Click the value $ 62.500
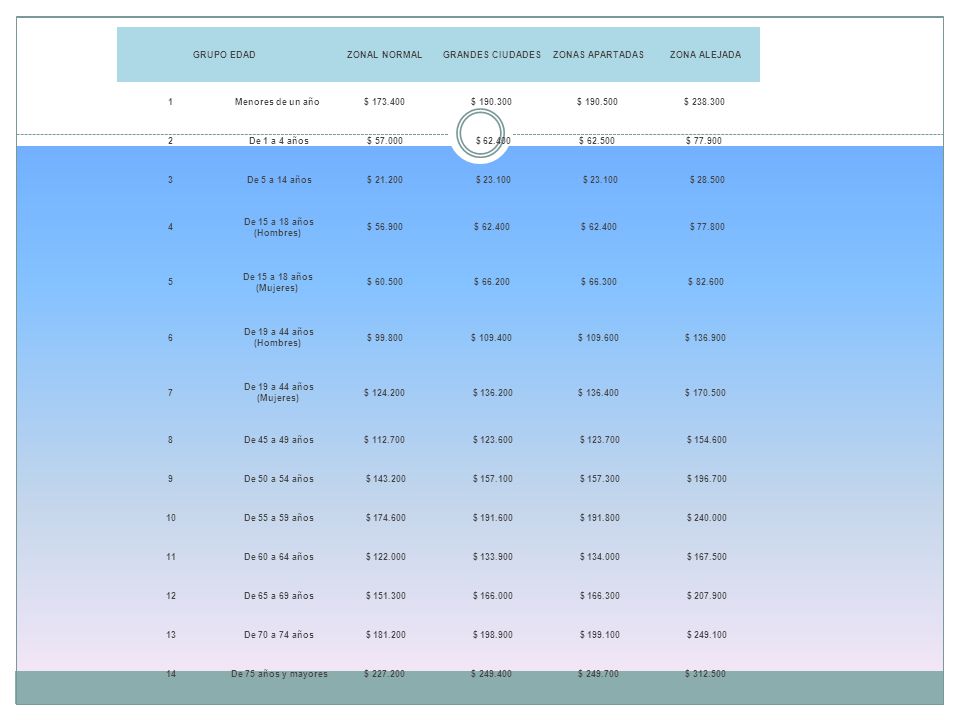This screenshot has width=960, height=720. tap(597, 141)
